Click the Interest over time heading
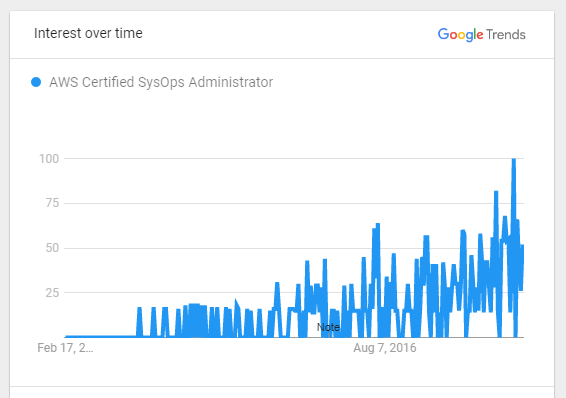Viewport: 566px width, 398px height. tap(88, 33)
